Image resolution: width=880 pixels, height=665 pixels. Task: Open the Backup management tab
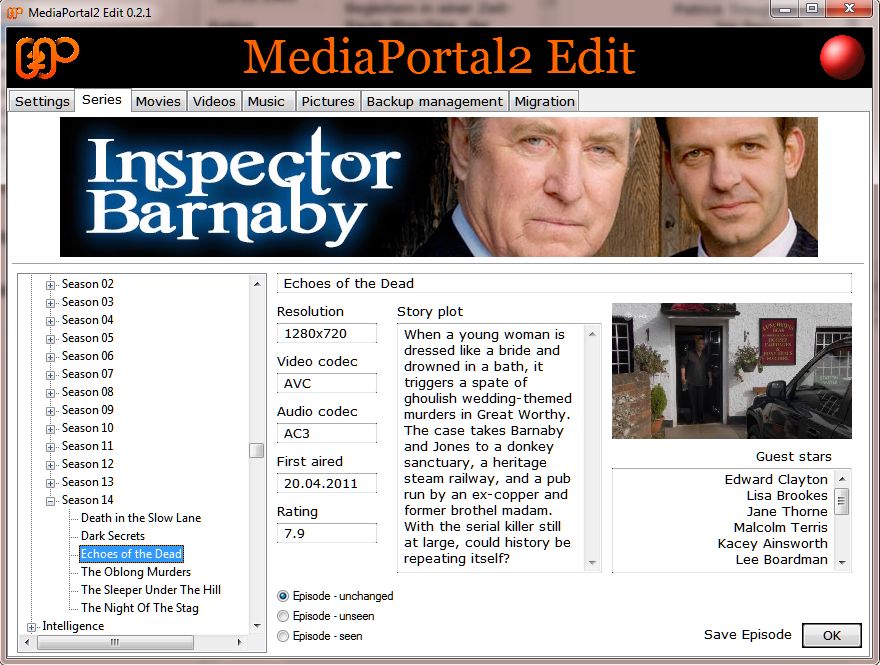(435, 101)
